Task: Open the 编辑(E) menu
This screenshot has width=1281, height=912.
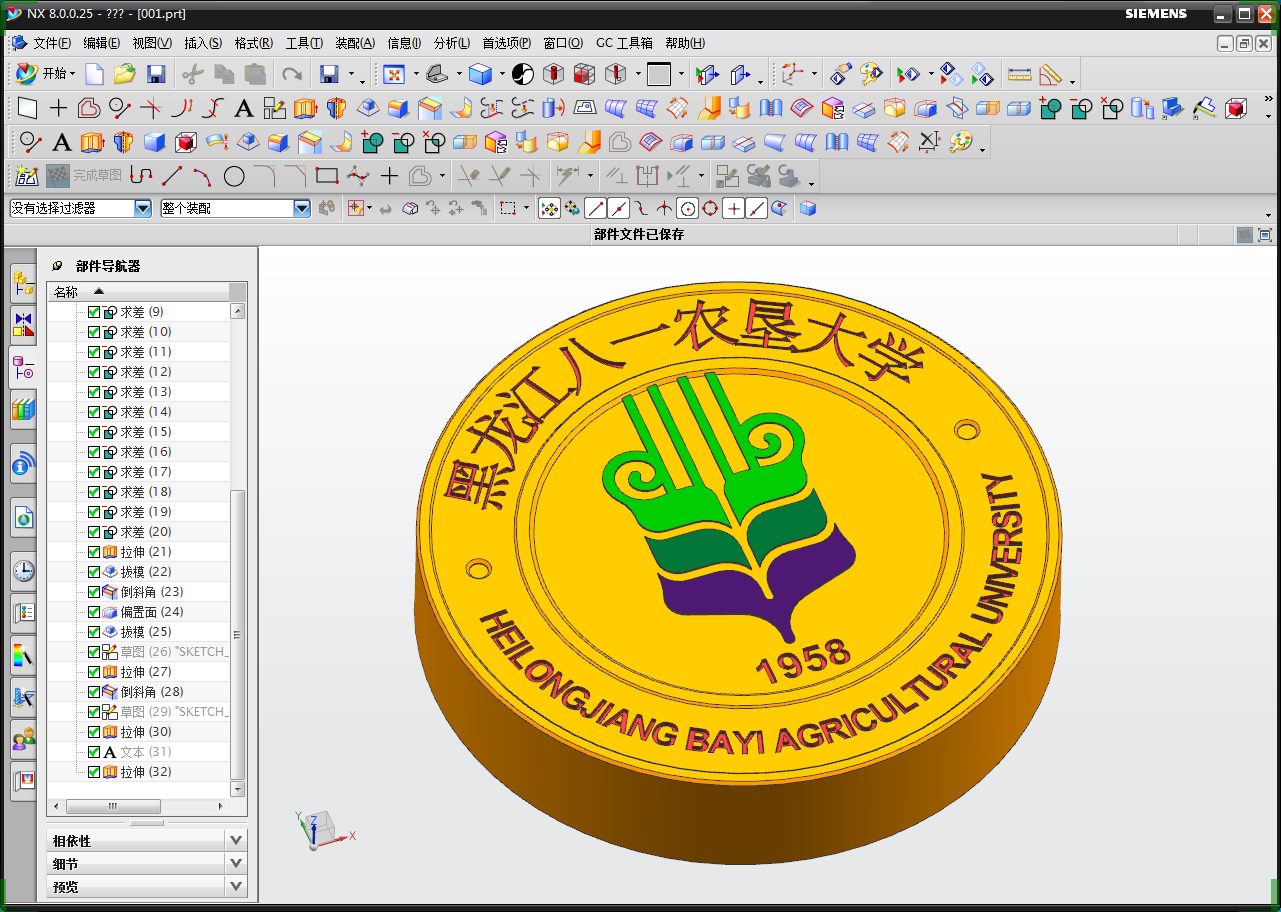Action: pyautogui.click(x=102, y=43)
